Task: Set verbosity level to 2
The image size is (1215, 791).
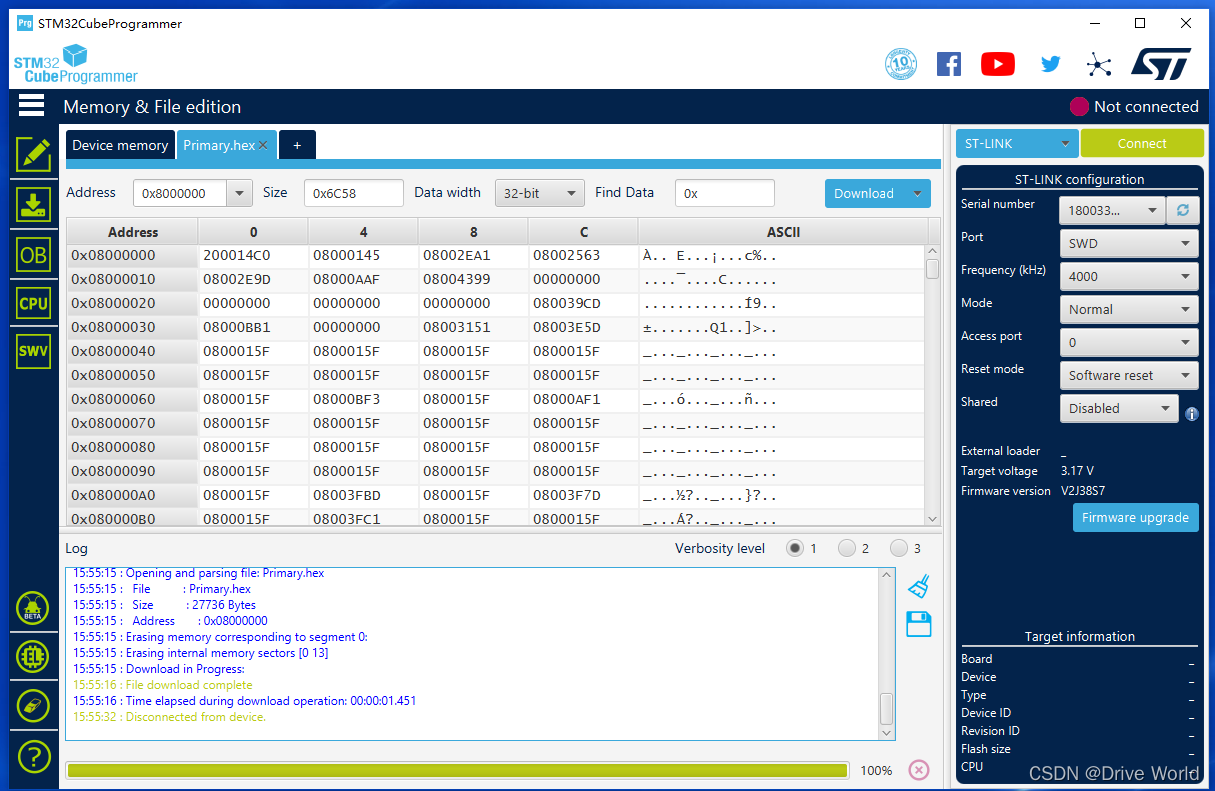Action: pos(847,548)
